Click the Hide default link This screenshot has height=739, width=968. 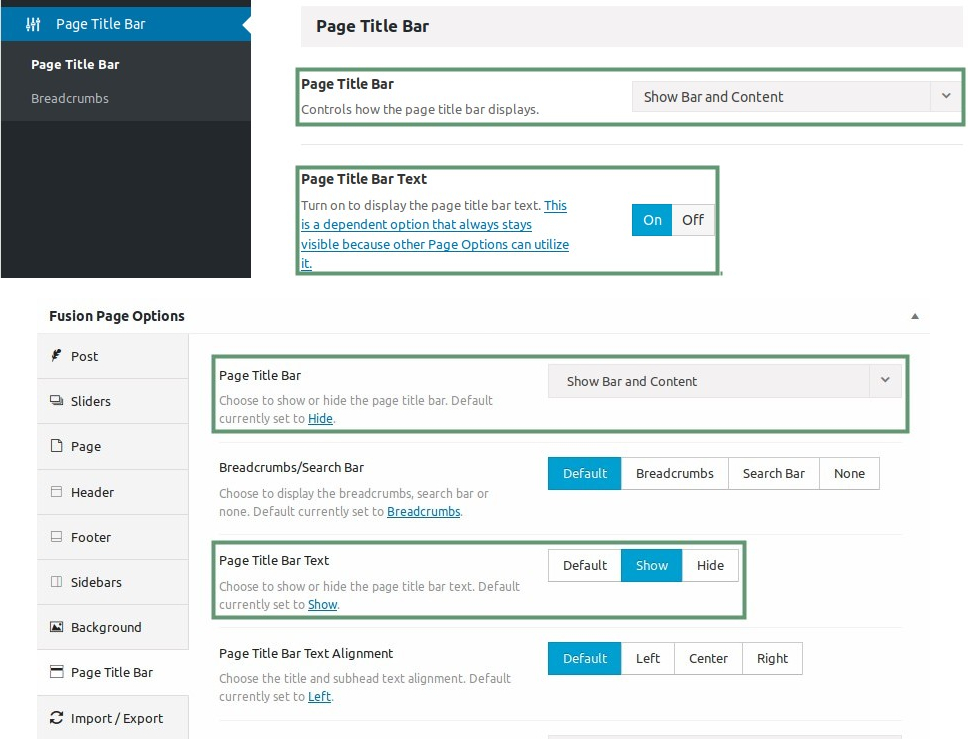click(320, 419)
